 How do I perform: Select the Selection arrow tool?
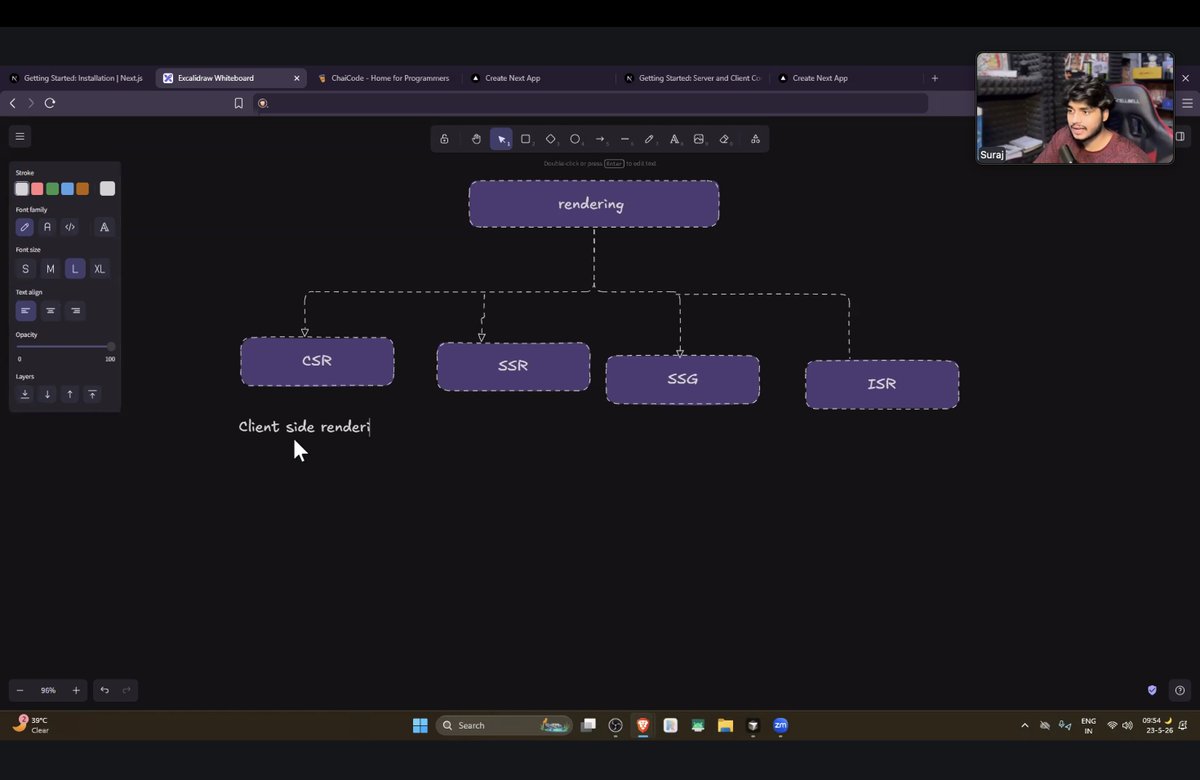(x=501, y=139)
